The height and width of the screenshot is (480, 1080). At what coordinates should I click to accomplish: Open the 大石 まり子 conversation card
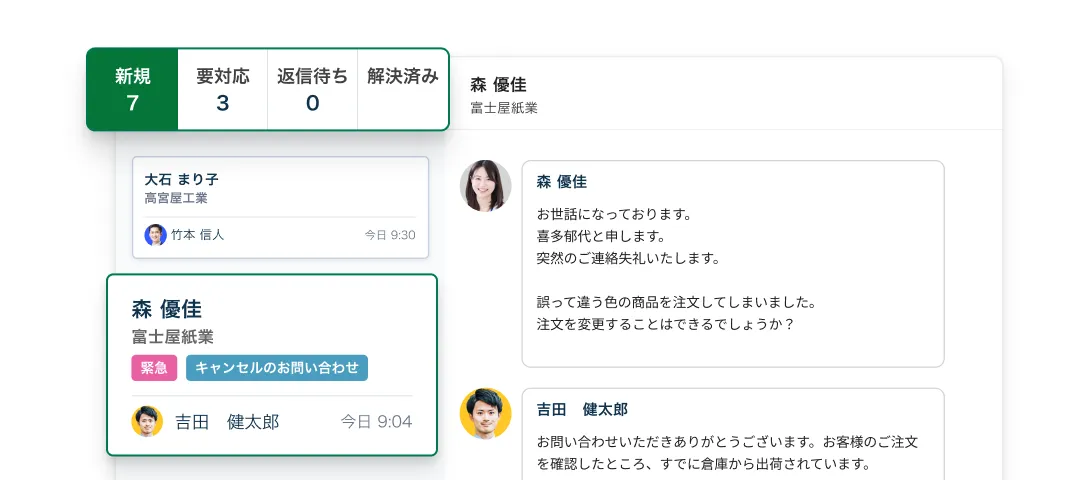coord(280,207)
